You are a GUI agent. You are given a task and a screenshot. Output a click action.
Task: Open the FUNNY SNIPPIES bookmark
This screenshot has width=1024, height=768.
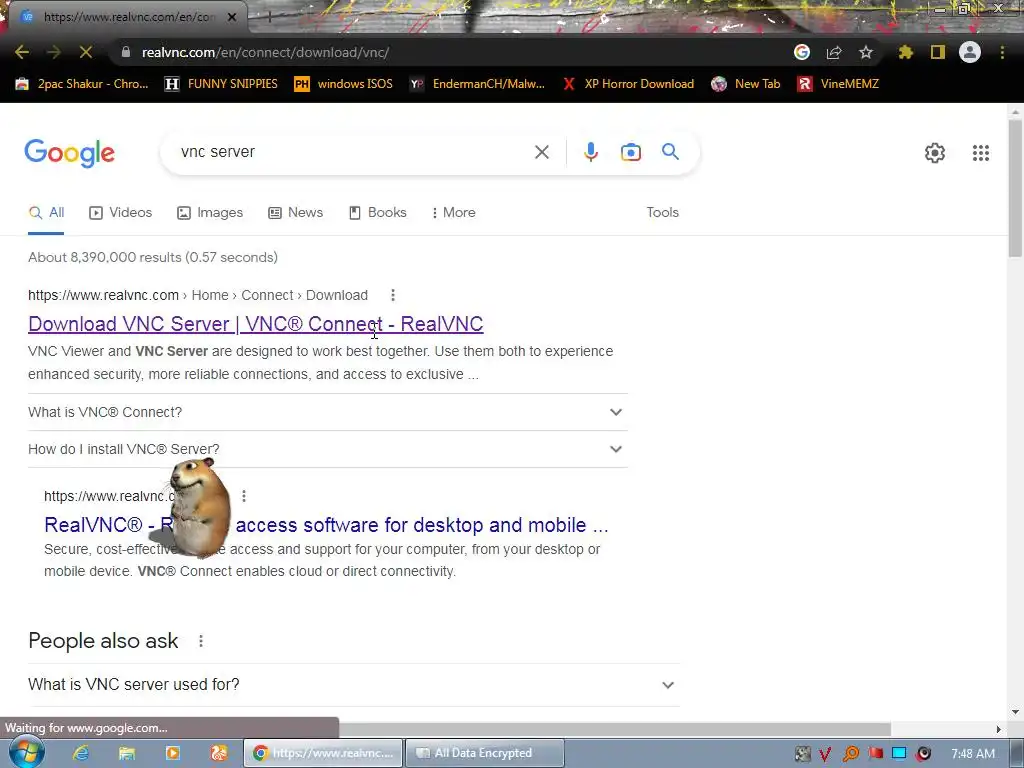point(221,84)
